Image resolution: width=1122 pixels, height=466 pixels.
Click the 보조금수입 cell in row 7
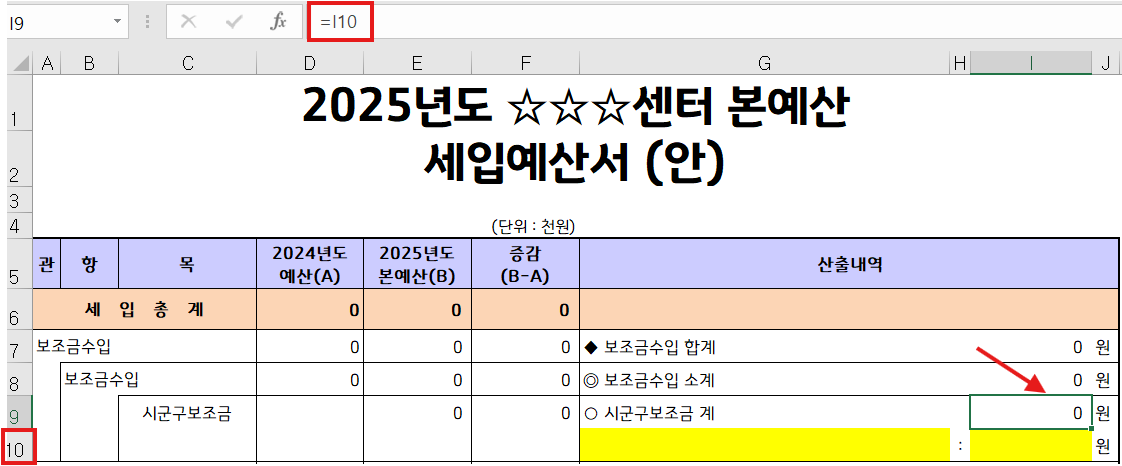click(145, 347)
